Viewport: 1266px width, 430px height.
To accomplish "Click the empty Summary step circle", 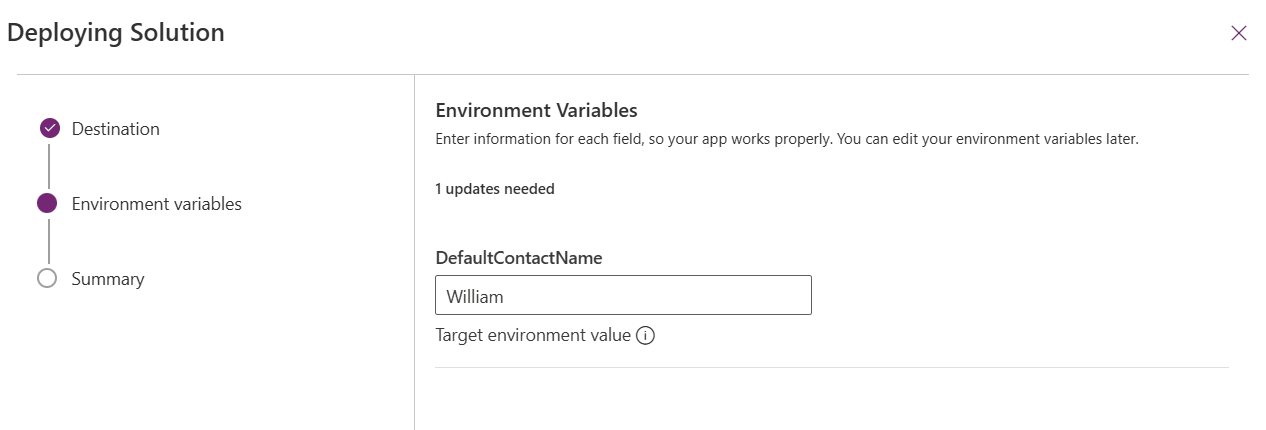I will [47, 279].
